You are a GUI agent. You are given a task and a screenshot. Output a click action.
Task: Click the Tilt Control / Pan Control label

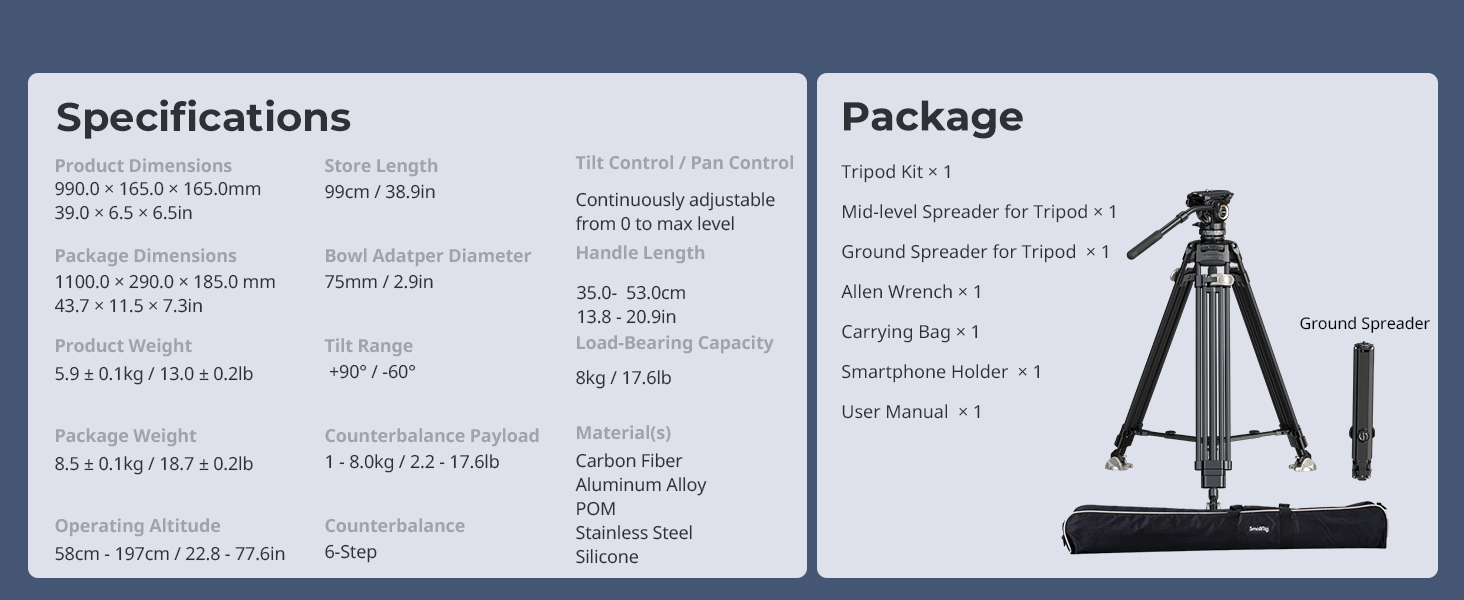(x=685, y=163)
